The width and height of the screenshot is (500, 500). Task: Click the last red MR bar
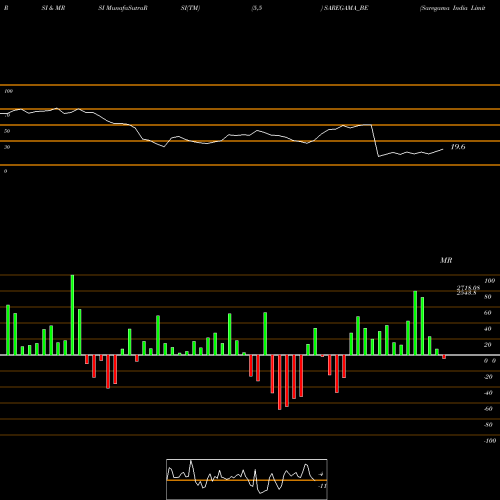point(444,357)
